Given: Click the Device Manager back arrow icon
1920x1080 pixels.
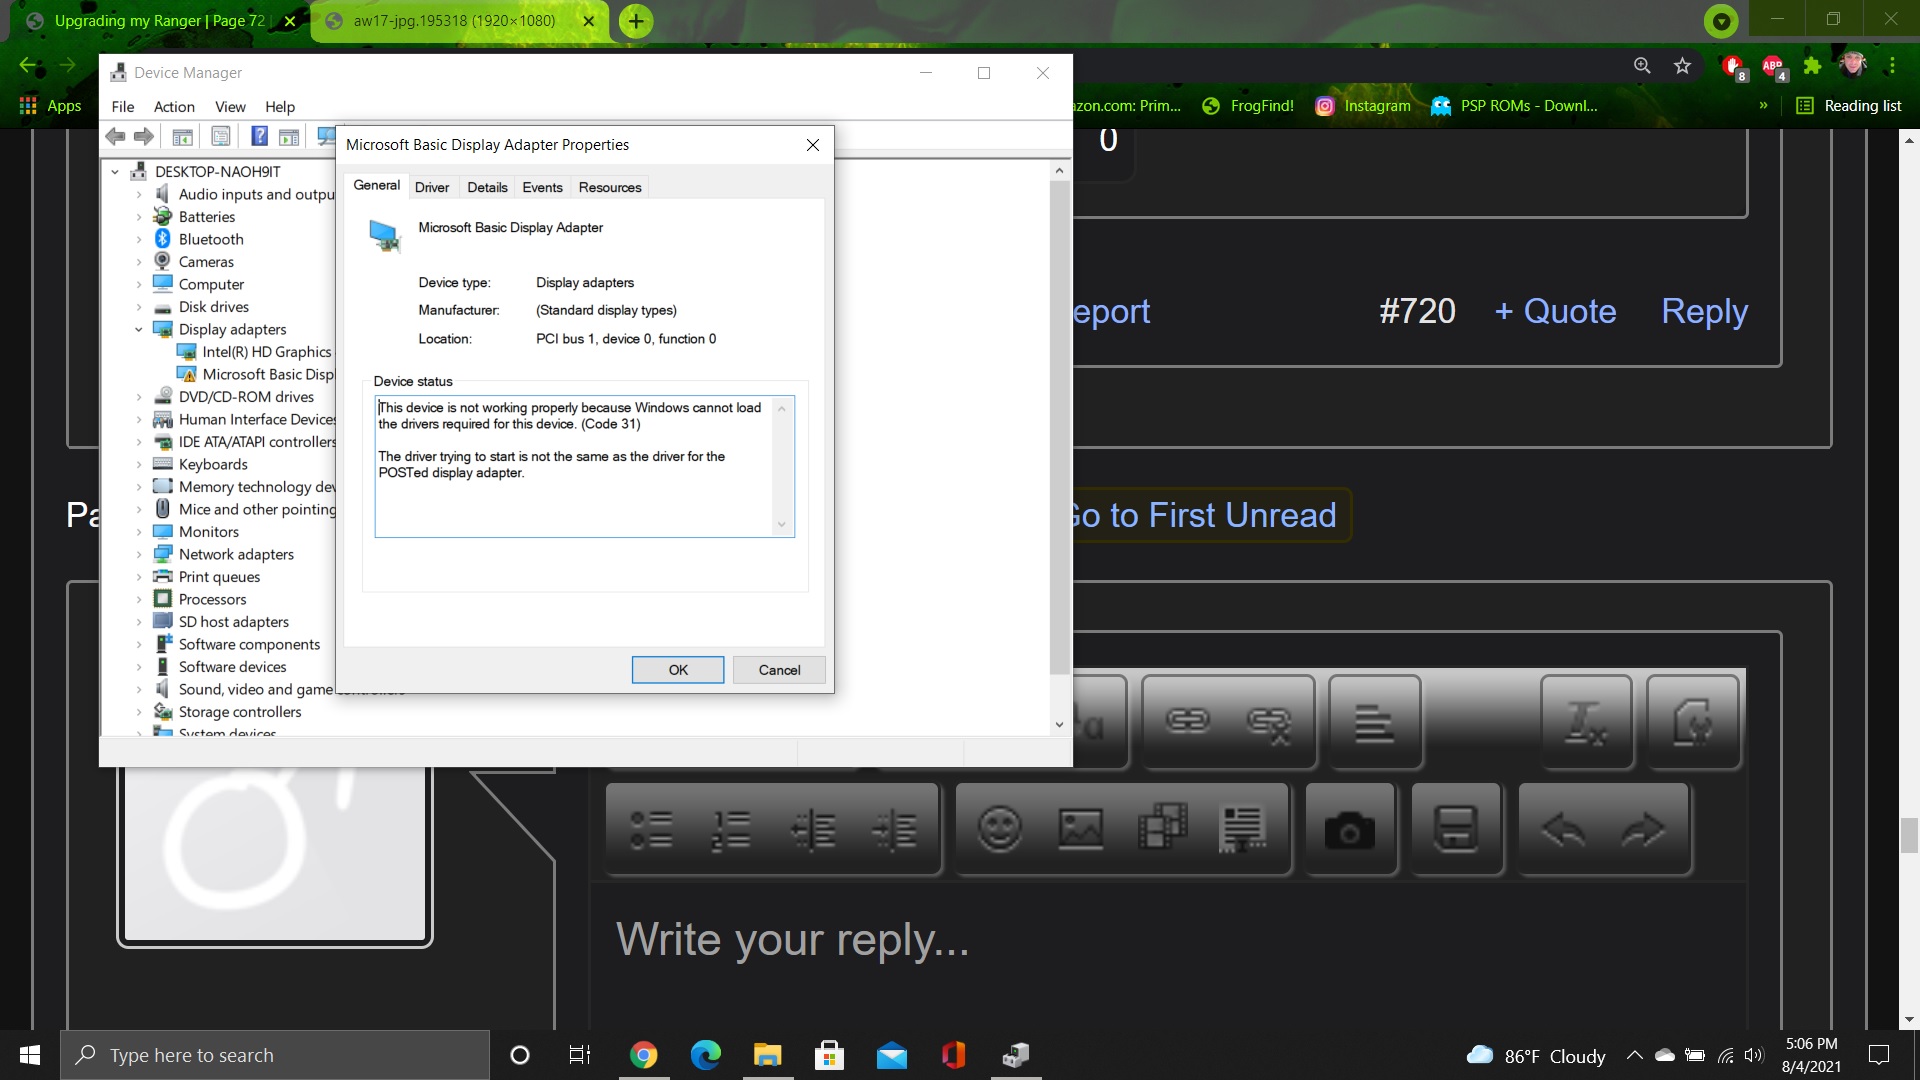Looking at the screenshot, I should pyautogui.click(x=115, y=136).
